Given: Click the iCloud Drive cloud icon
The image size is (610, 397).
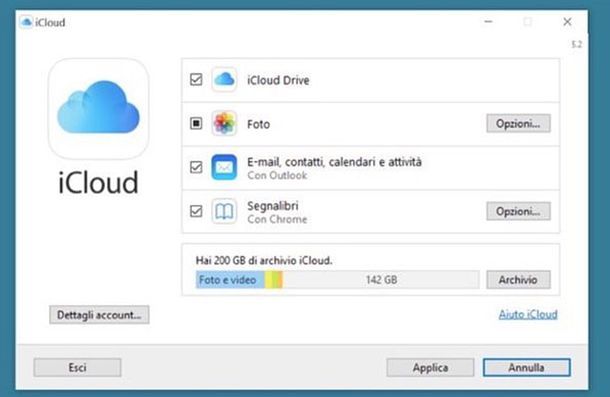Looking at the screenshot, I should (224, 80).
